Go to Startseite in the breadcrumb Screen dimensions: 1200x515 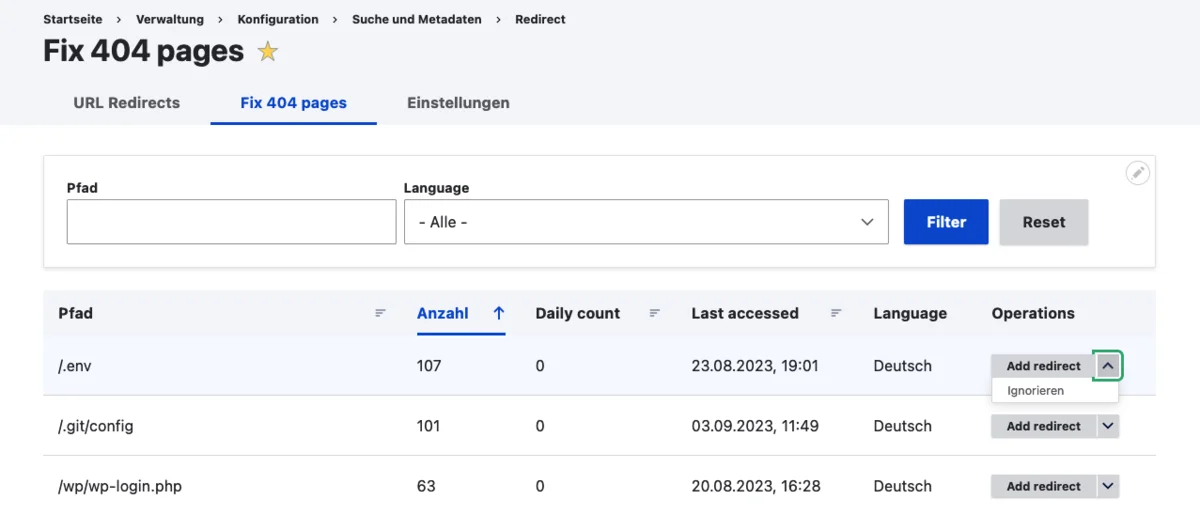(x=73, y=19)
